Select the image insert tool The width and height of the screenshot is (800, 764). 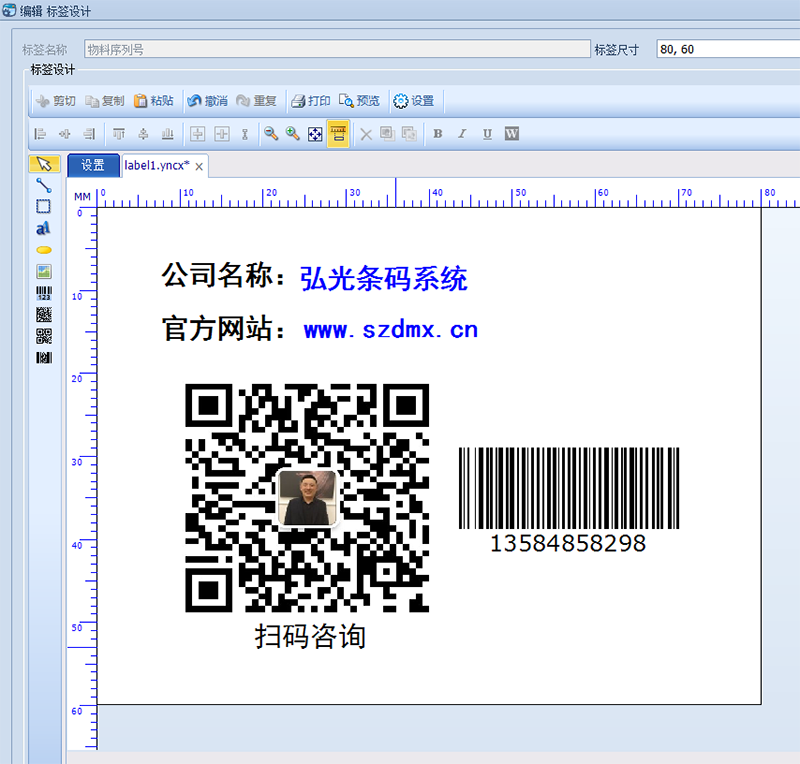coord(44,272)
